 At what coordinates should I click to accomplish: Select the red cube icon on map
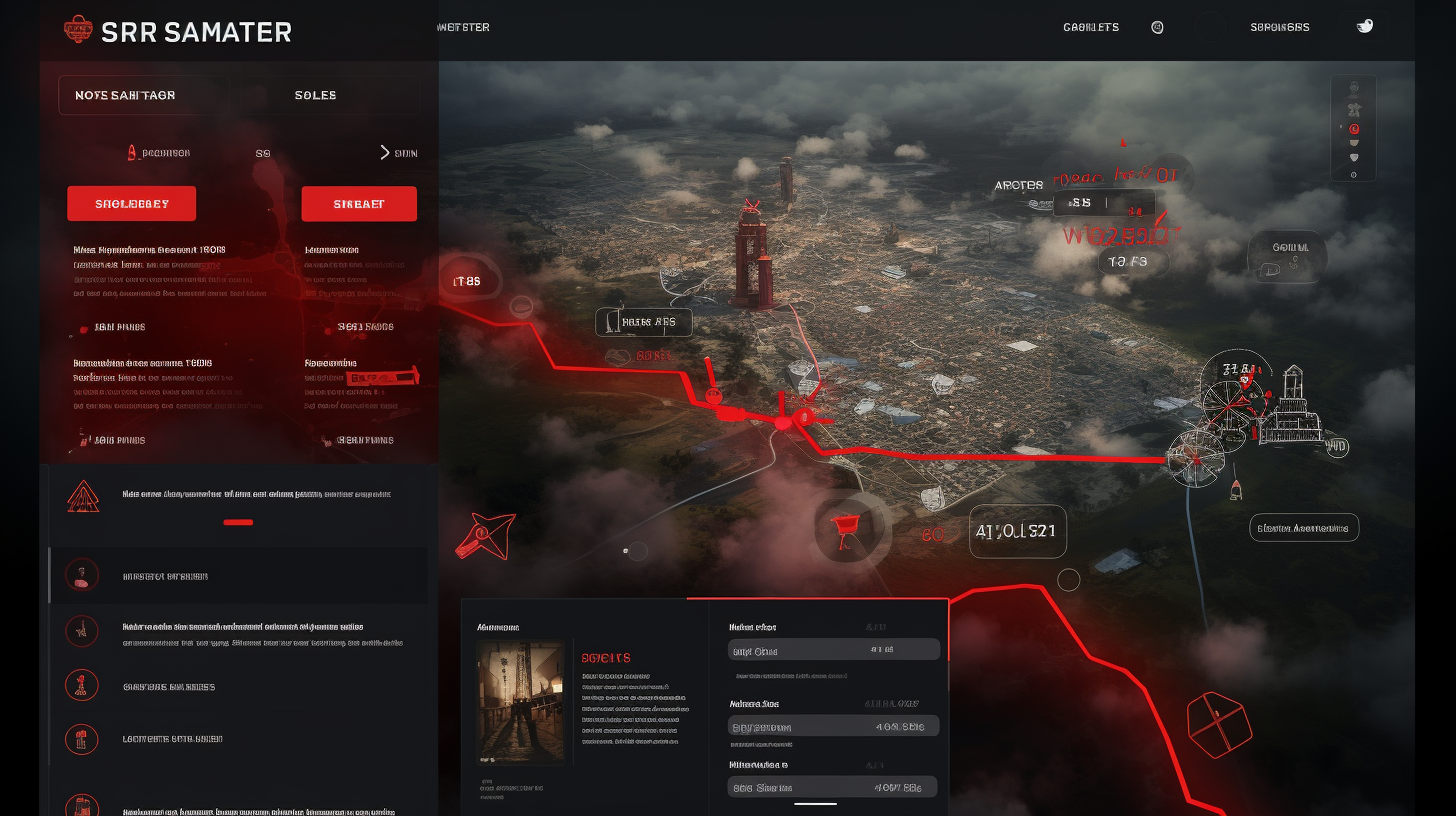(x=1219, y=723)
